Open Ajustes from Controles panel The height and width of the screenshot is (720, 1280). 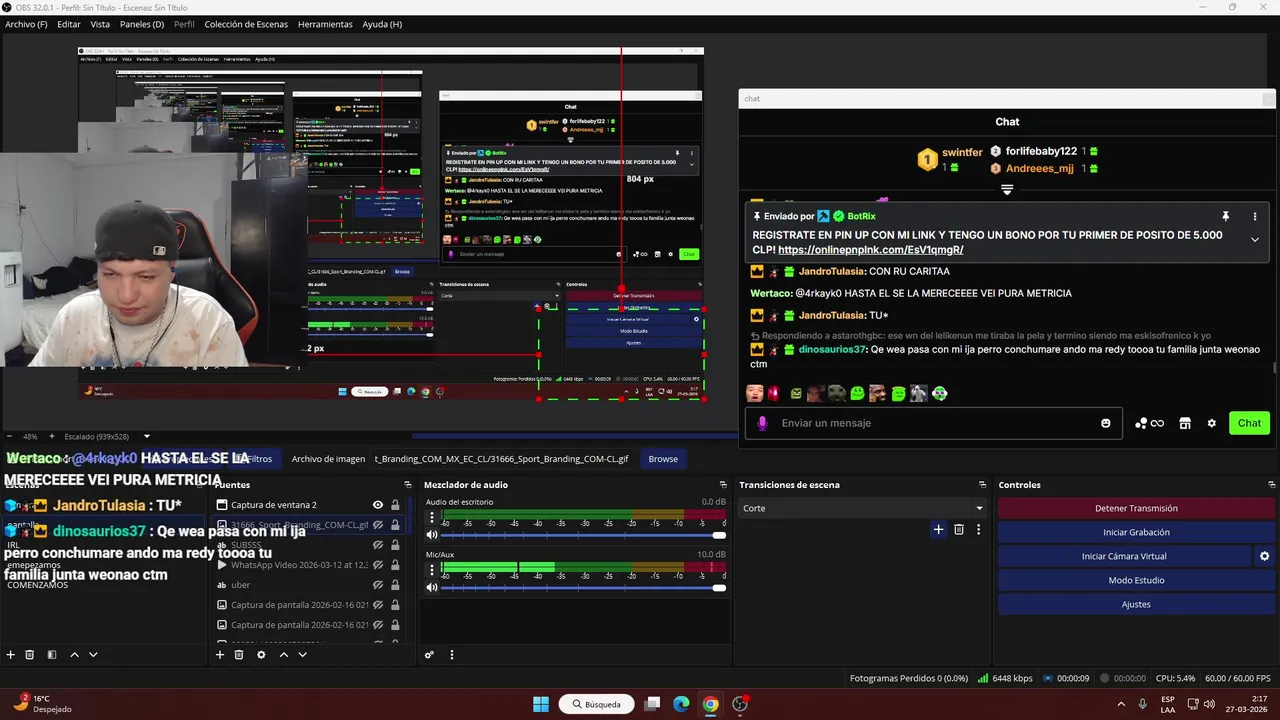point(1136,604)
